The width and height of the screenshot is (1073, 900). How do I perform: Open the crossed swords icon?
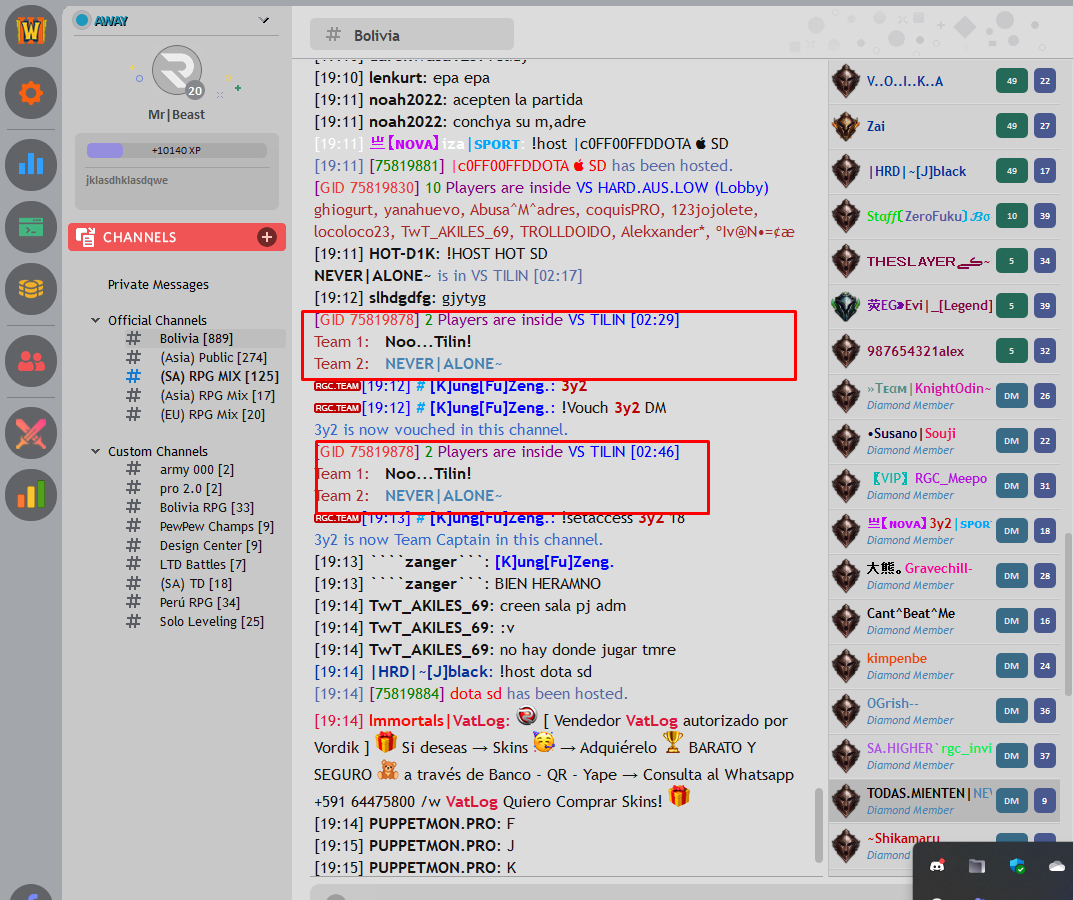(x=31, y=433)
